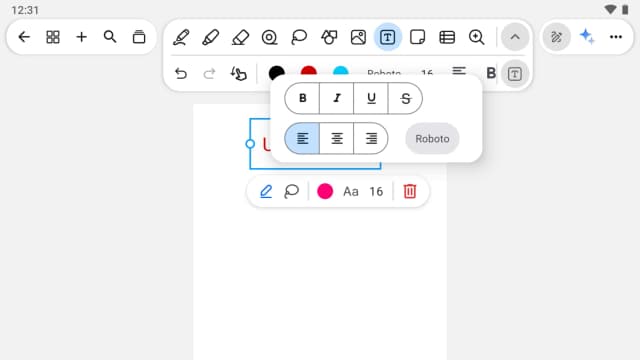Image resolution: width=640 pixels, height=360 pixels.
Task: Set right text alignment
Action: pyautogui.click(x=371, y=138)
